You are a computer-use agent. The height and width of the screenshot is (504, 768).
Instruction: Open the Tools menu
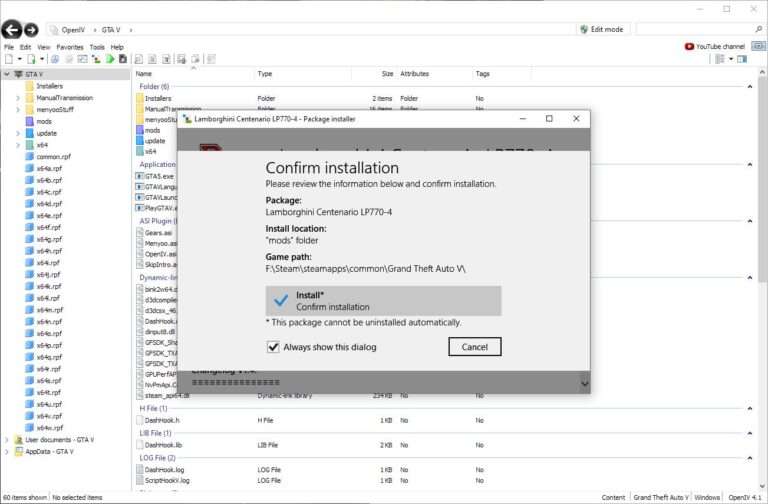point(97,47)
